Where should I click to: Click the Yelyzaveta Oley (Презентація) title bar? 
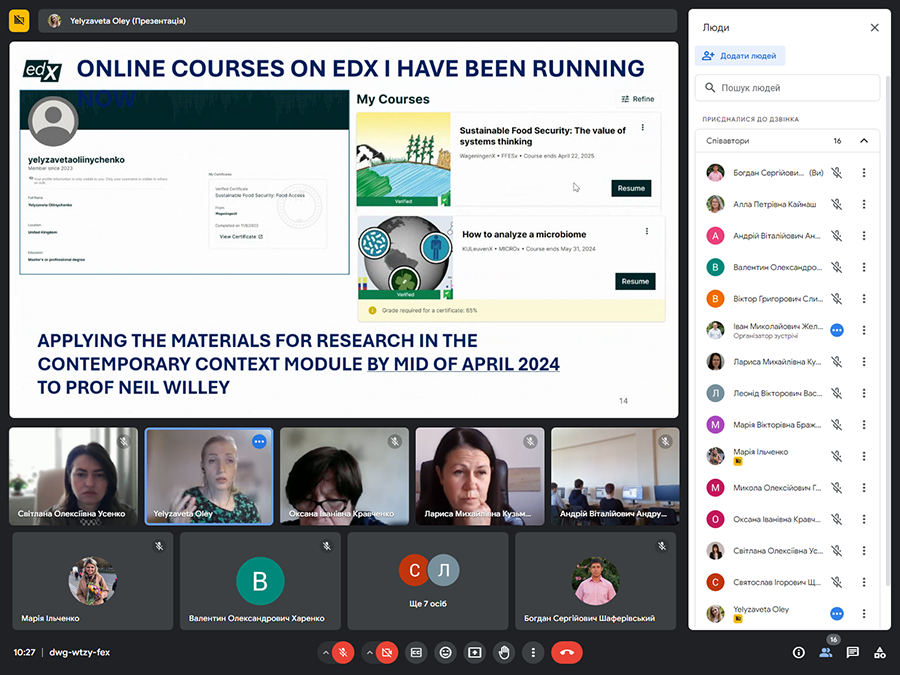(x=358, y=21)
